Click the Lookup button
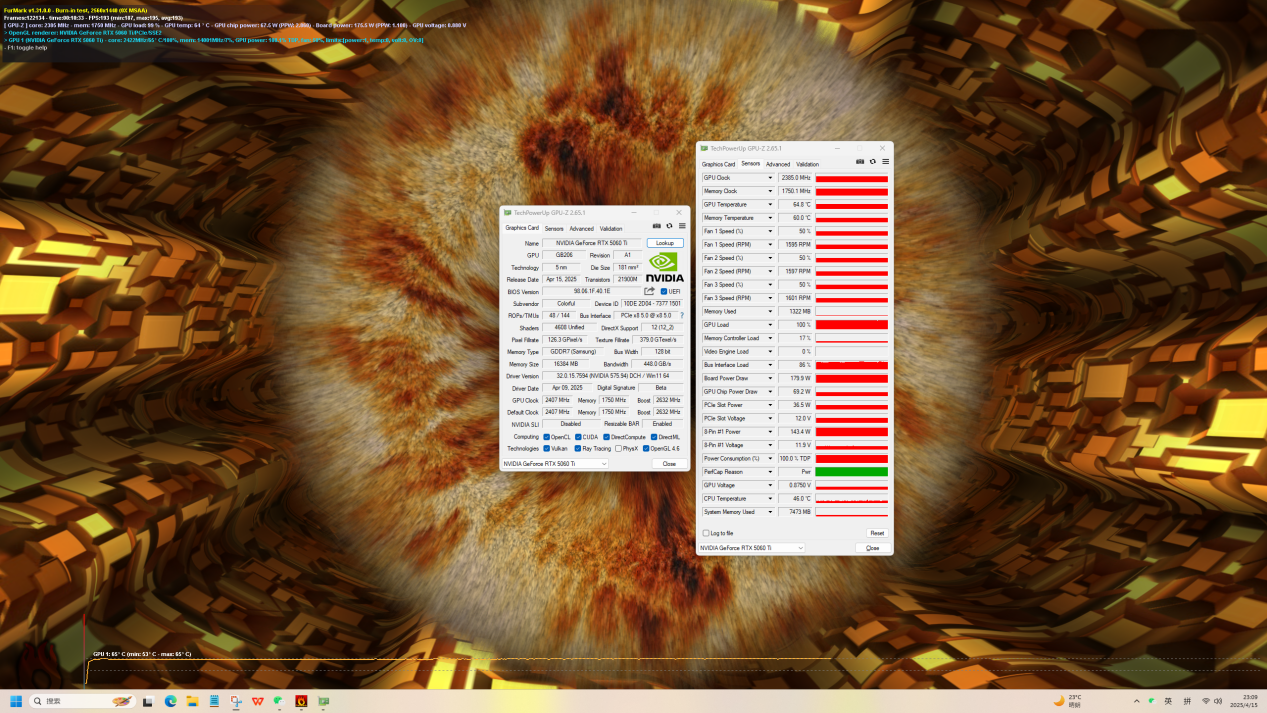Screen dimensions: 1267x713 pyautogui.click(x=665, y=243)
